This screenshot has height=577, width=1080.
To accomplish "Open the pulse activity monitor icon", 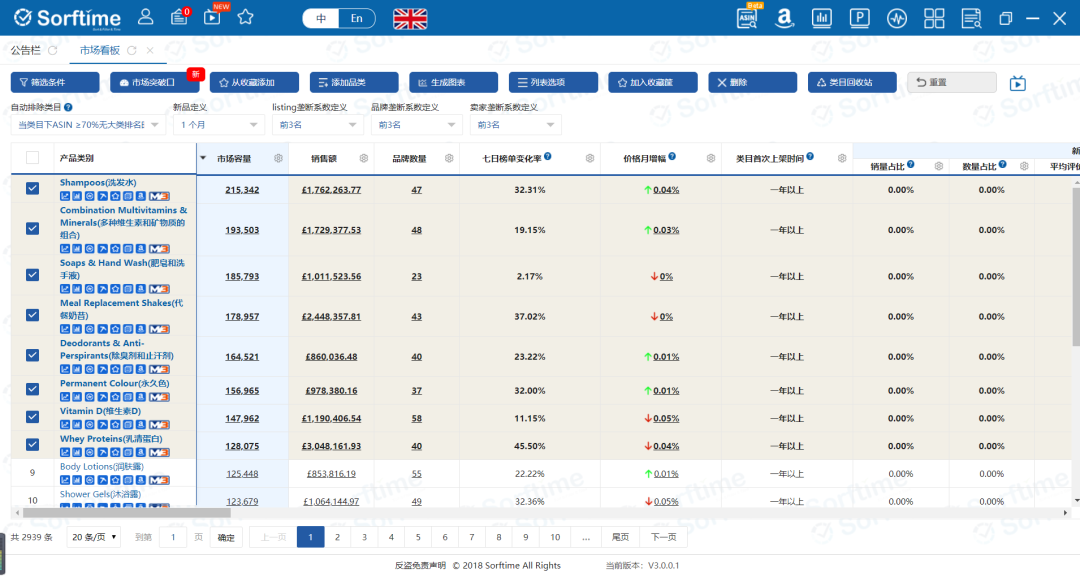I will [897, 18].
